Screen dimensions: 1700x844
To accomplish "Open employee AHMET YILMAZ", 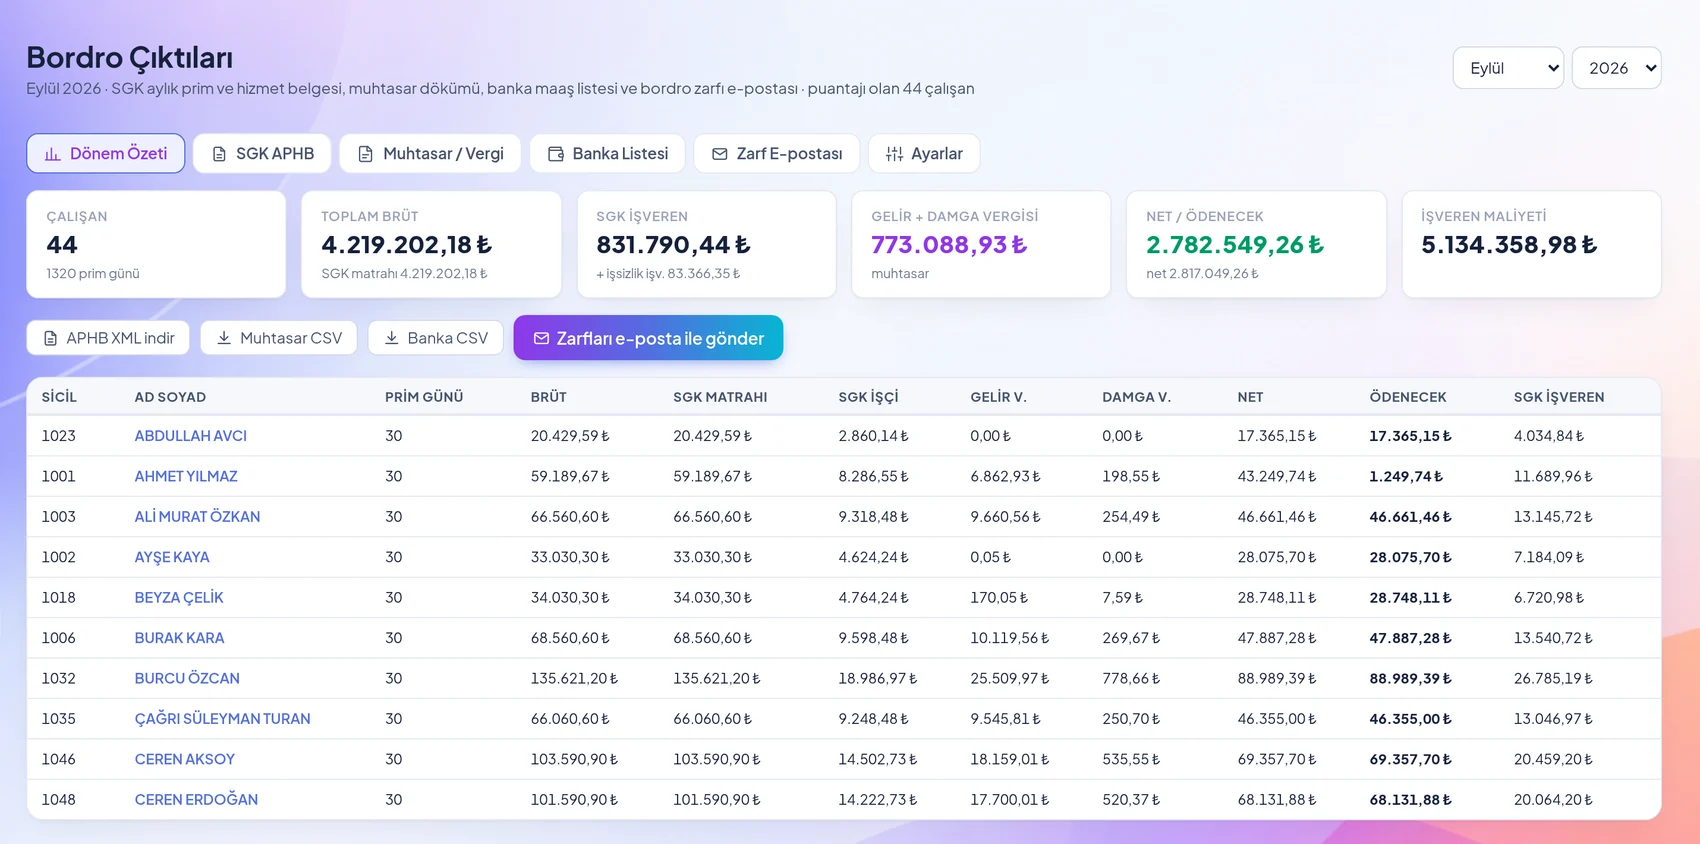I will pyautogui.click(x=186, y=476).
